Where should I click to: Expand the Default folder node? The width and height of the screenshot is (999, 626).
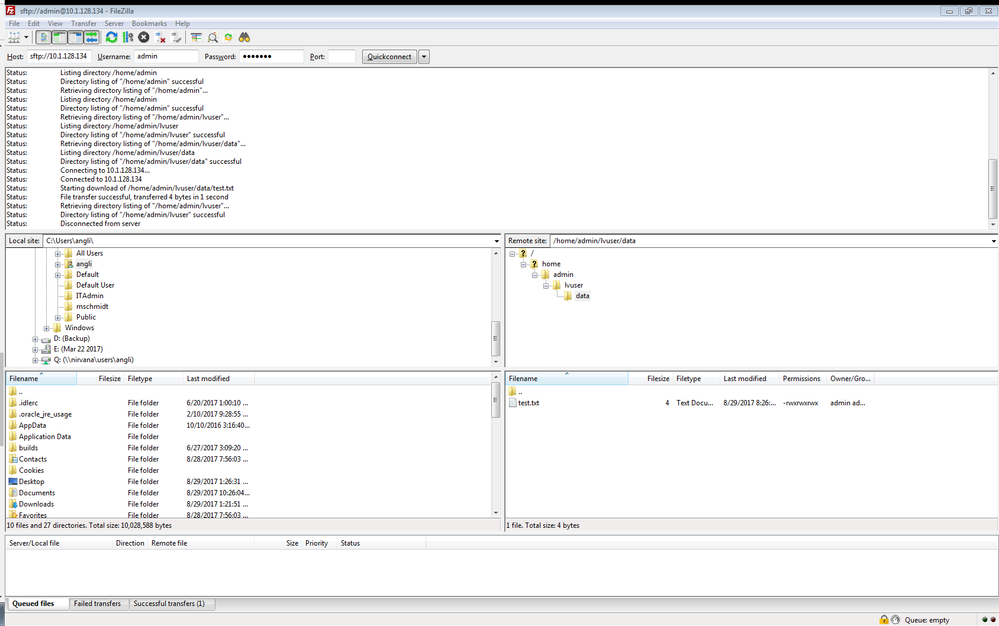pyautogui.click(x=57, y=275)
